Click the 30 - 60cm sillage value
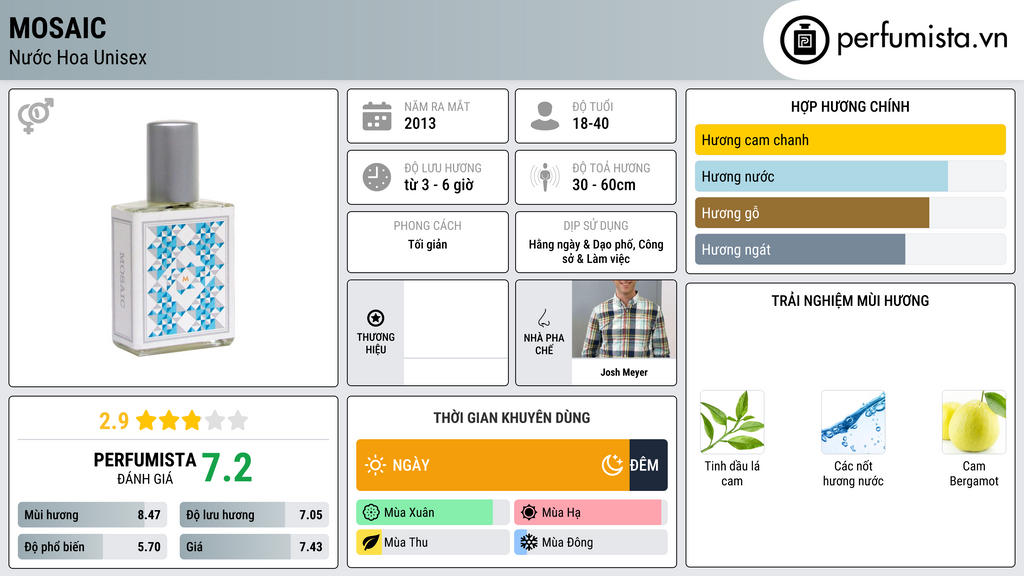 (x=604, y=185)
